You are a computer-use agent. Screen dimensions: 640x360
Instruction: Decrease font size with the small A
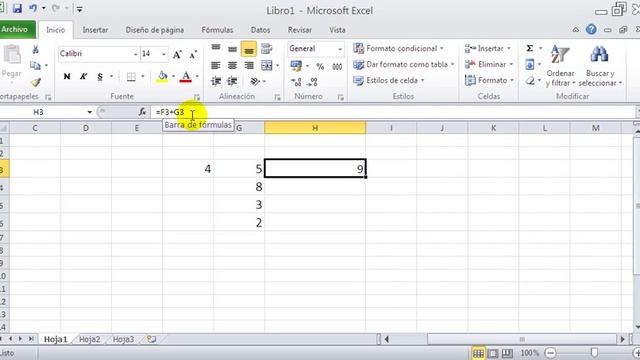coord(193,54)
